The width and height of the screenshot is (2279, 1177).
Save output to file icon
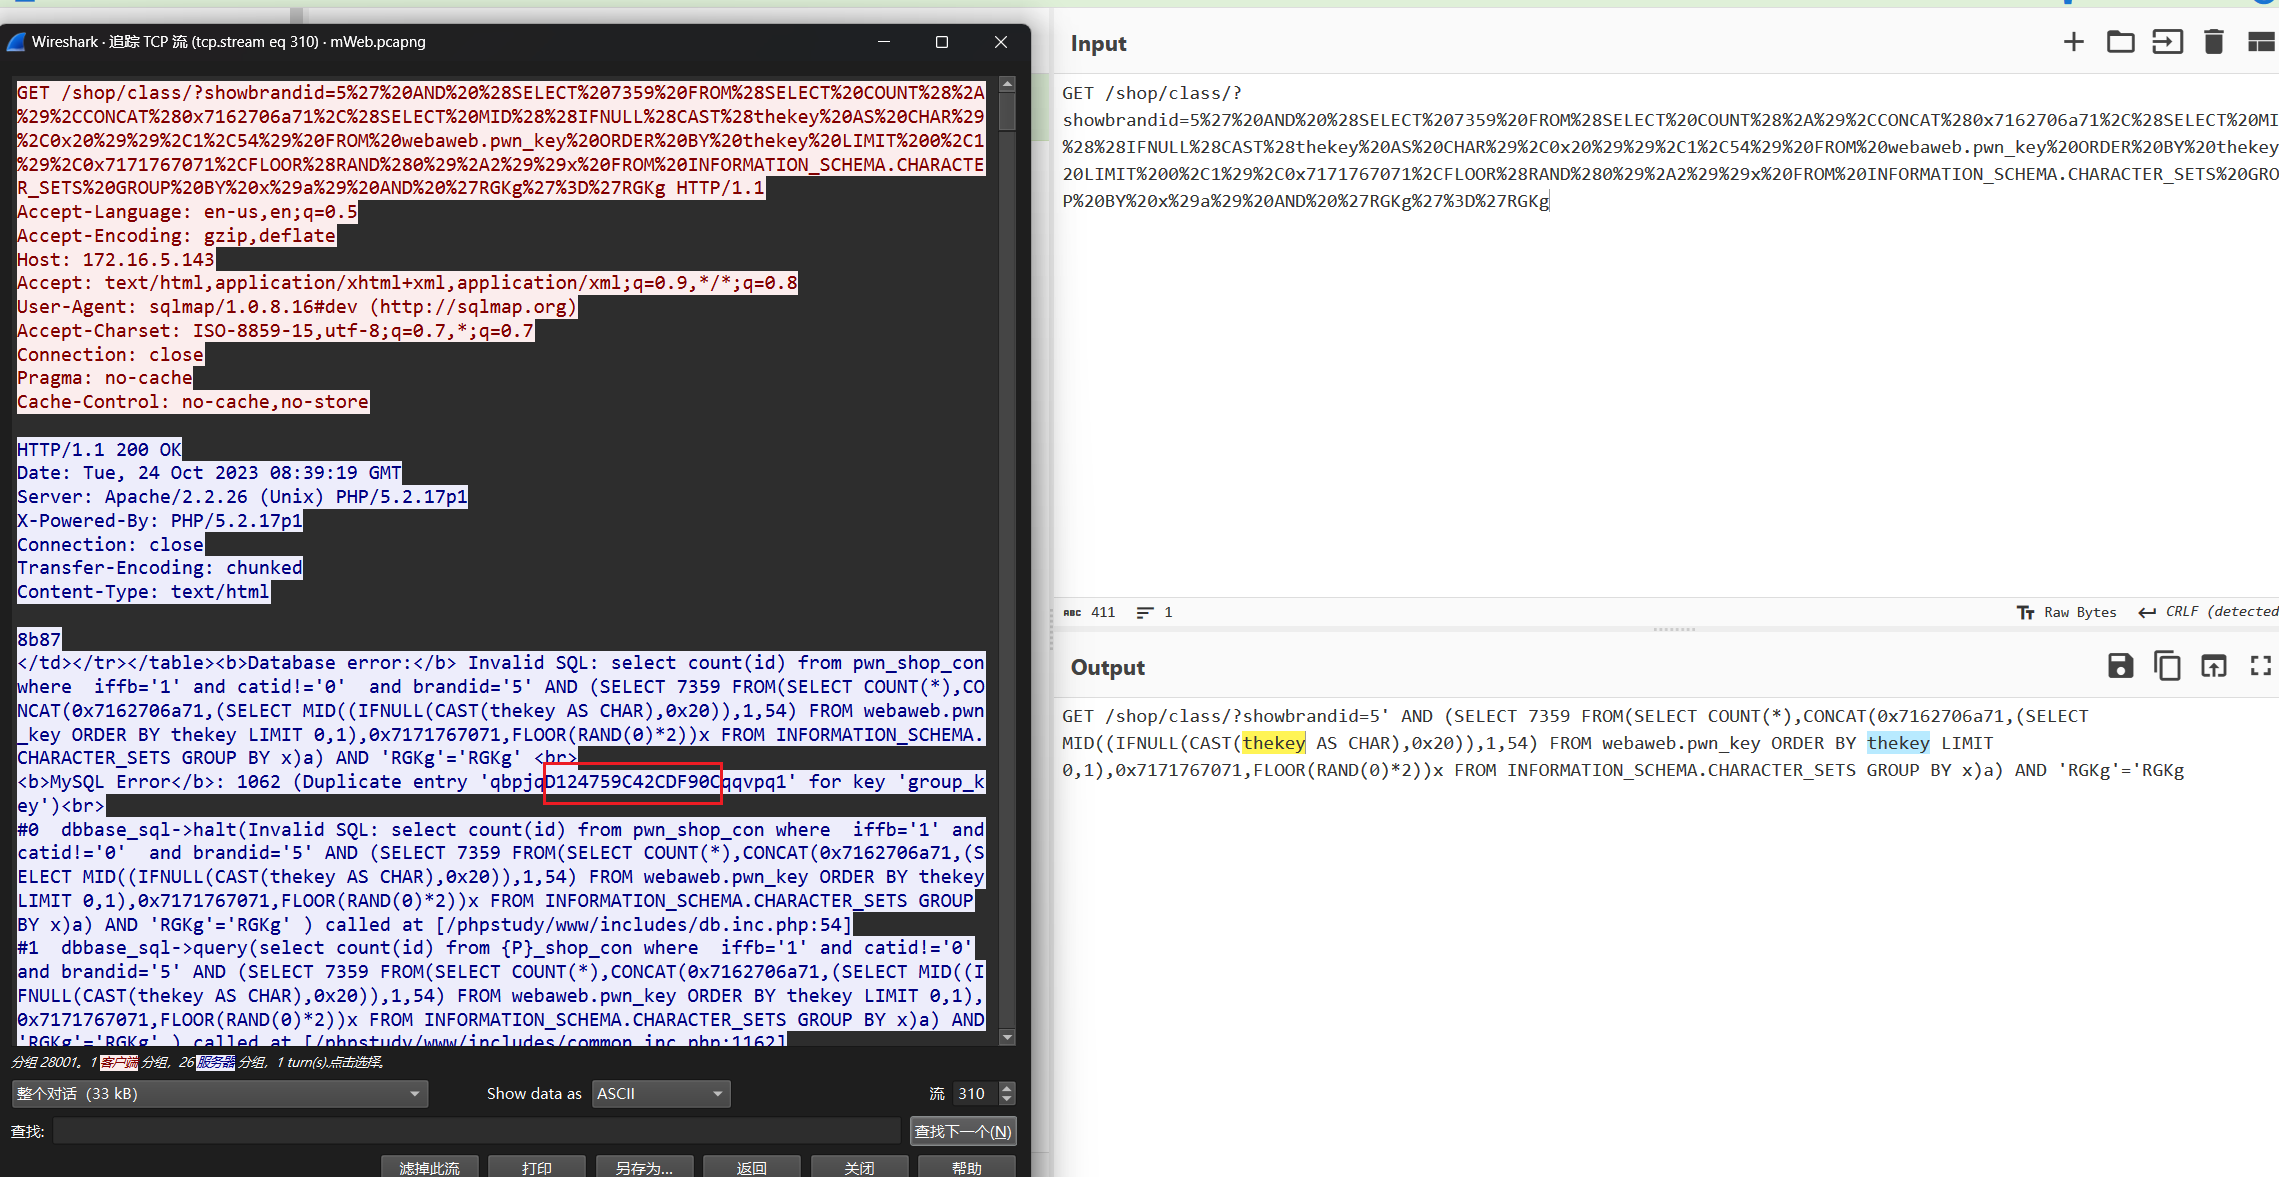coord(2120,666)
